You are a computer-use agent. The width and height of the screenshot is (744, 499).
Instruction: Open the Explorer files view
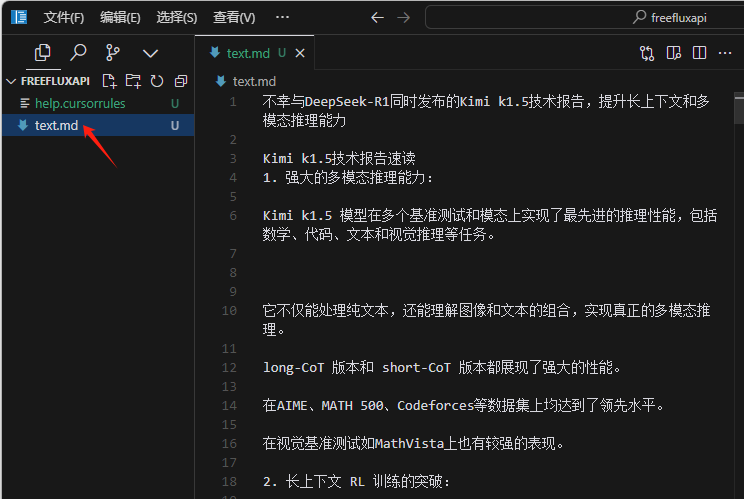(43, 53)
